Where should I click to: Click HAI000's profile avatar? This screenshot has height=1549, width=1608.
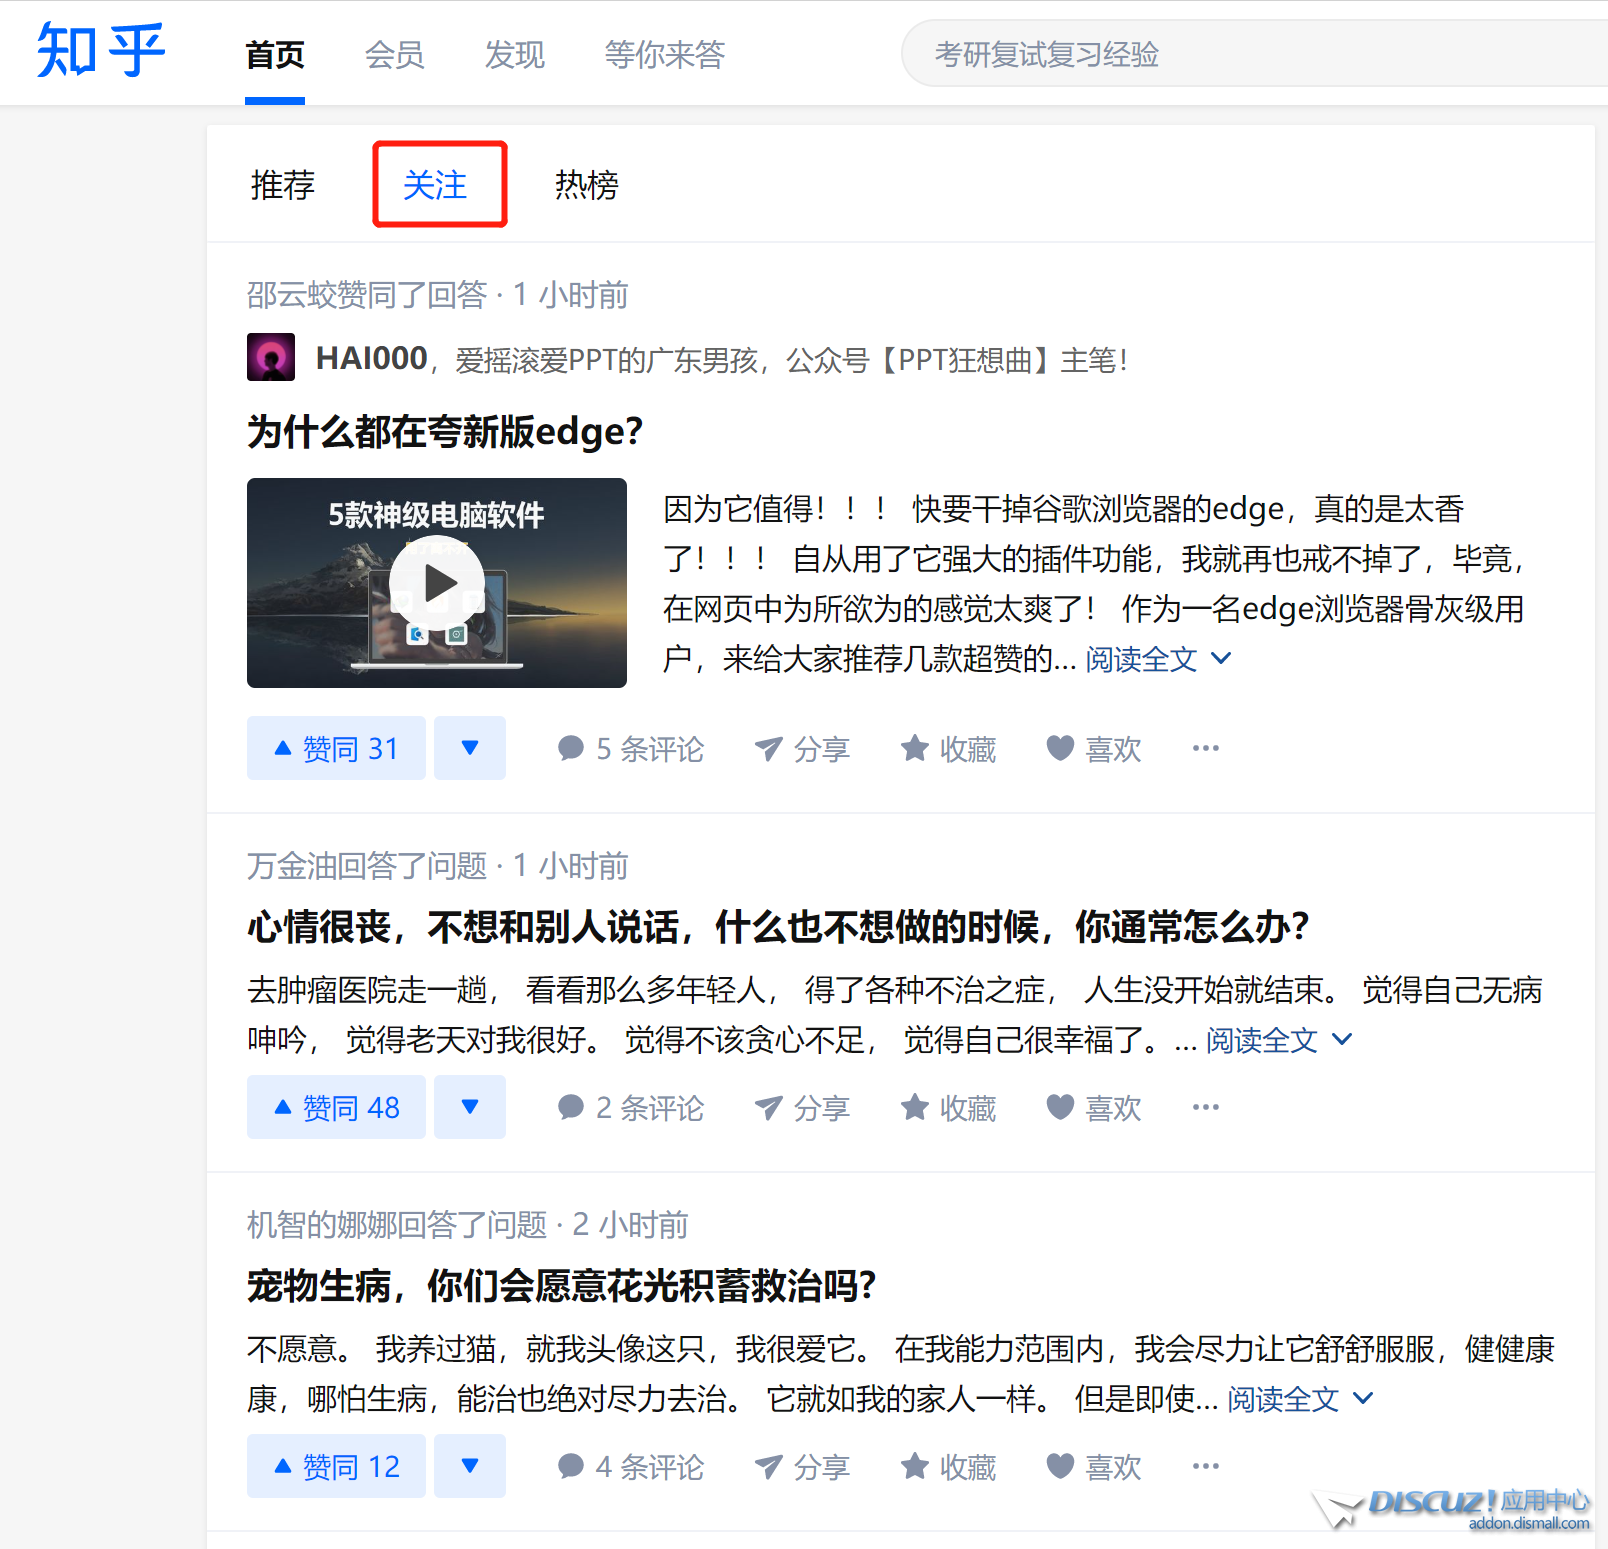pyautogui.click(x=271, y=358)
